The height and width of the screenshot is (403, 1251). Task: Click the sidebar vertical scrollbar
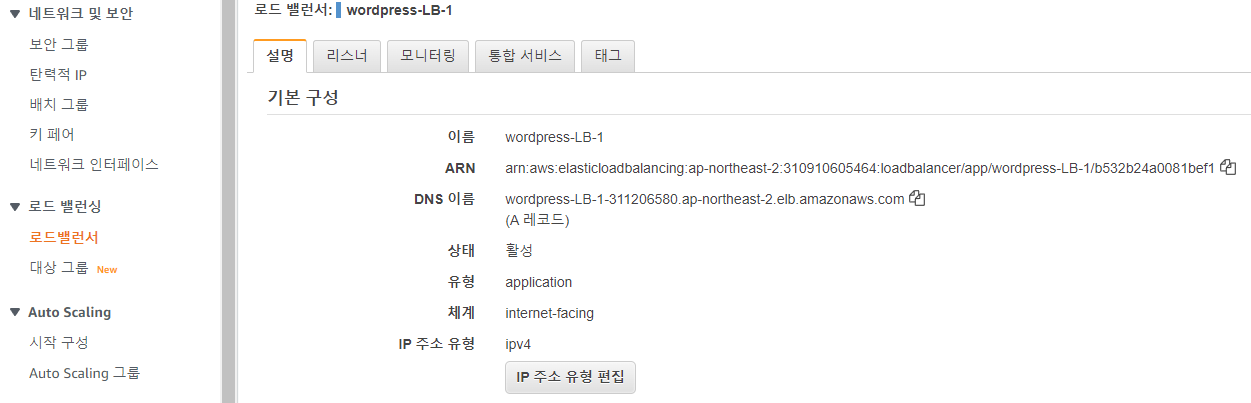point(228,201)
